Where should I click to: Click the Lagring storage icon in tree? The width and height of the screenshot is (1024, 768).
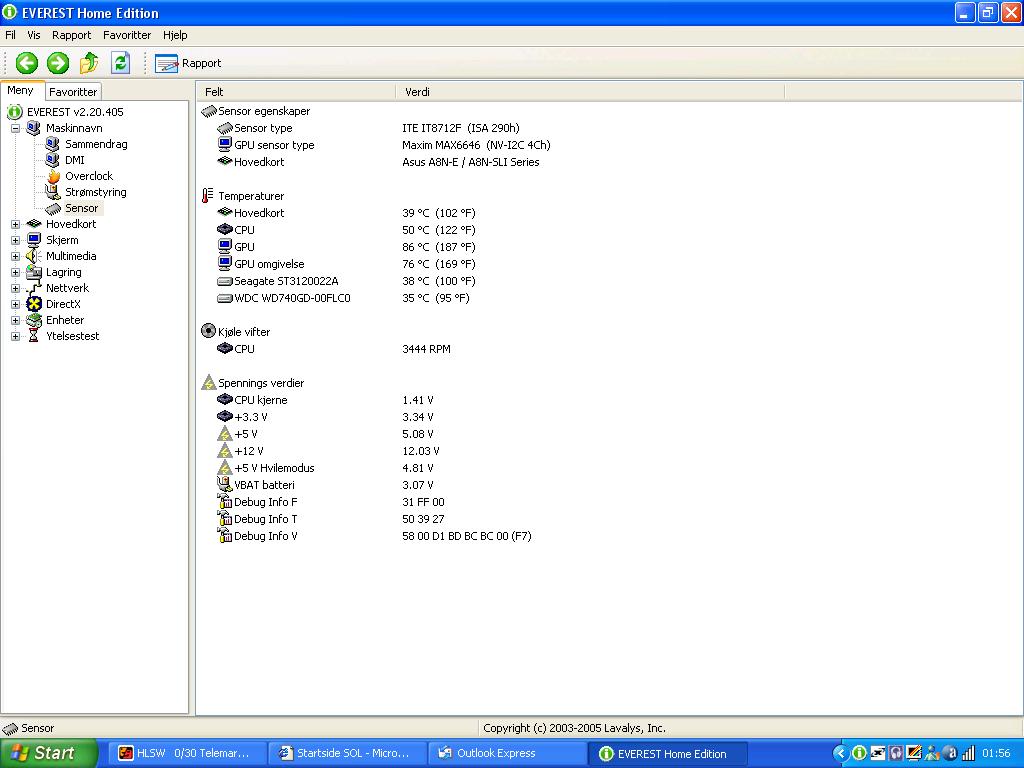[34, 272]
